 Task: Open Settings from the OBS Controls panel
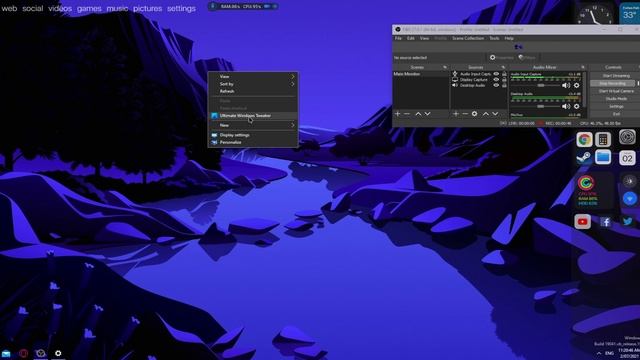click(616, 107)
